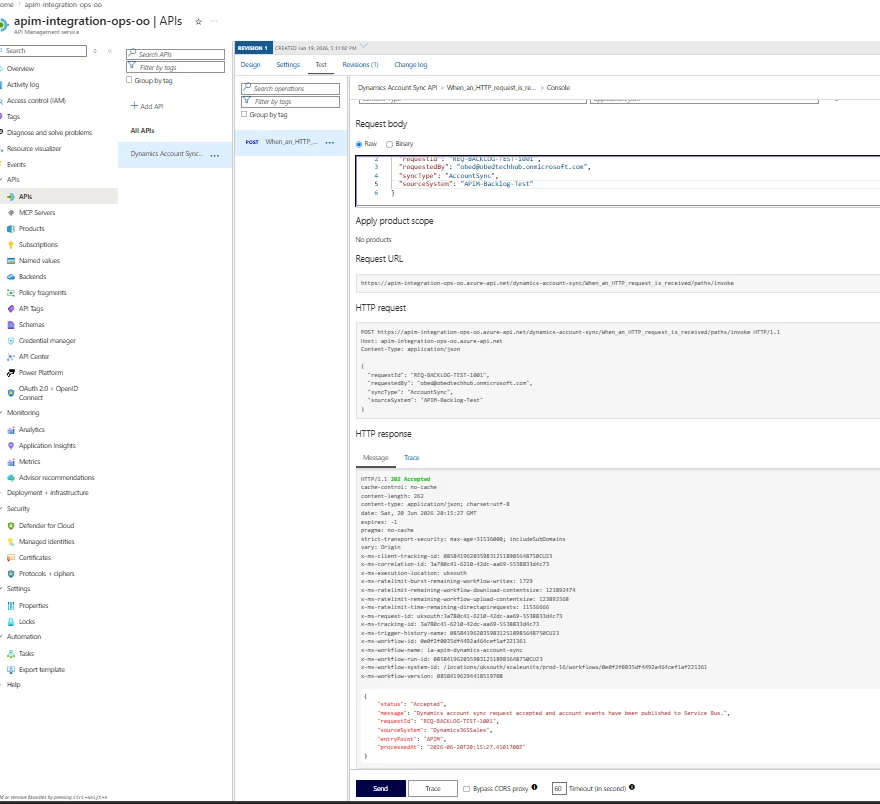Image resolution: width=880 pixels, height=804 pixels.
Task: Click Add API
Action: (147, 106)
